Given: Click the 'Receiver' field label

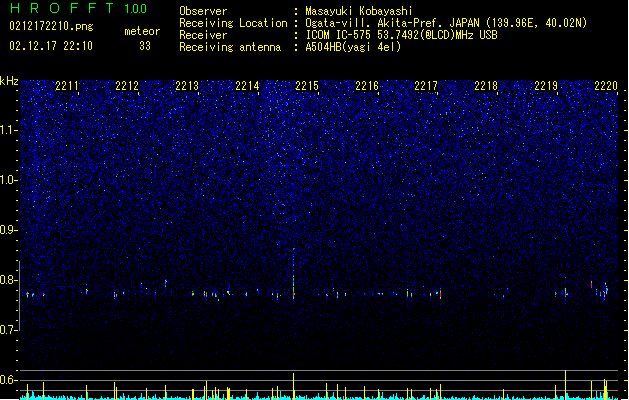Looking at the screenshot, I should [203, 35].
